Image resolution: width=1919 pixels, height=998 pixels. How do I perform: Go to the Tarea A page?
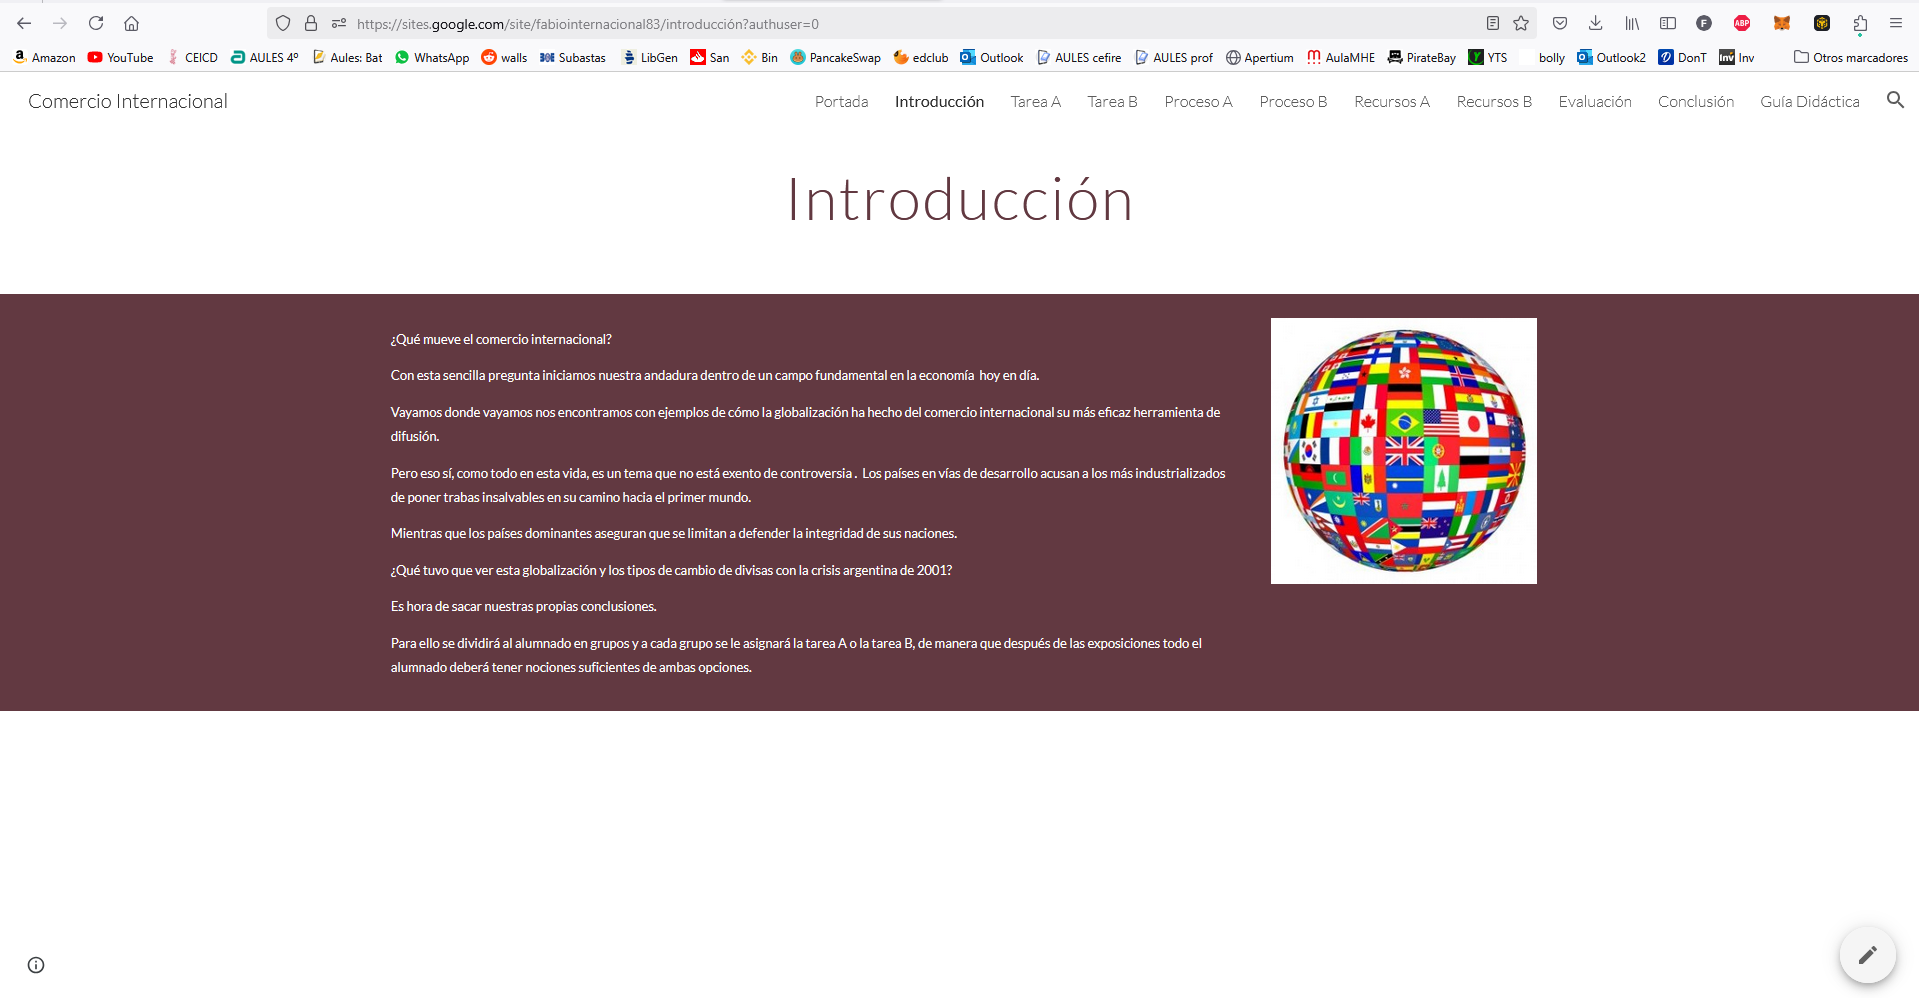[1035, 102]
